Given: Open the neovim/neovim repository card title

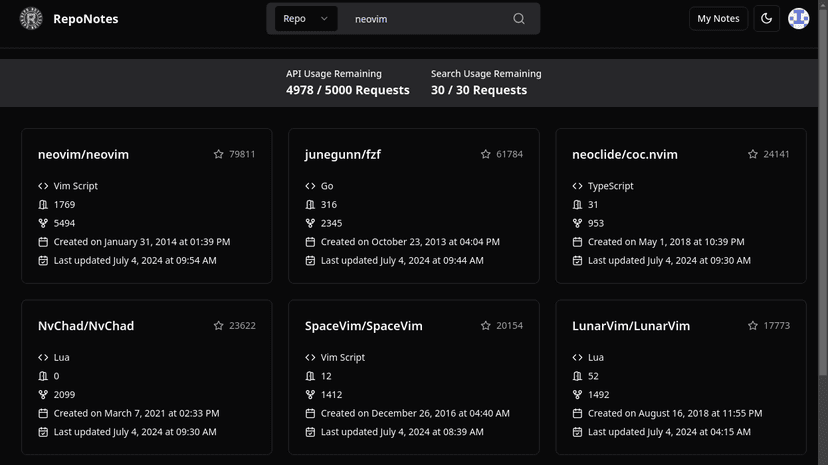Looking at the screenshot, I should click(83, 154).
